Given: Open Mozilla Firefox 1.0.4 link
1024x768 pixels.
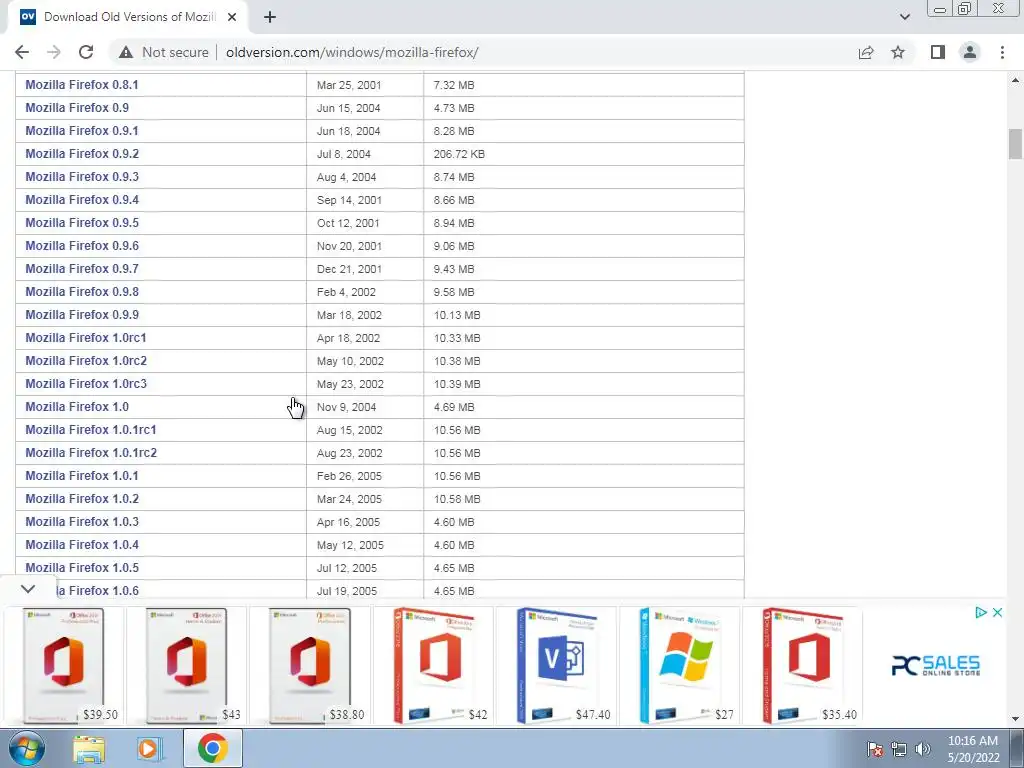Looking at the screenshot, I should tap(82, 545).
